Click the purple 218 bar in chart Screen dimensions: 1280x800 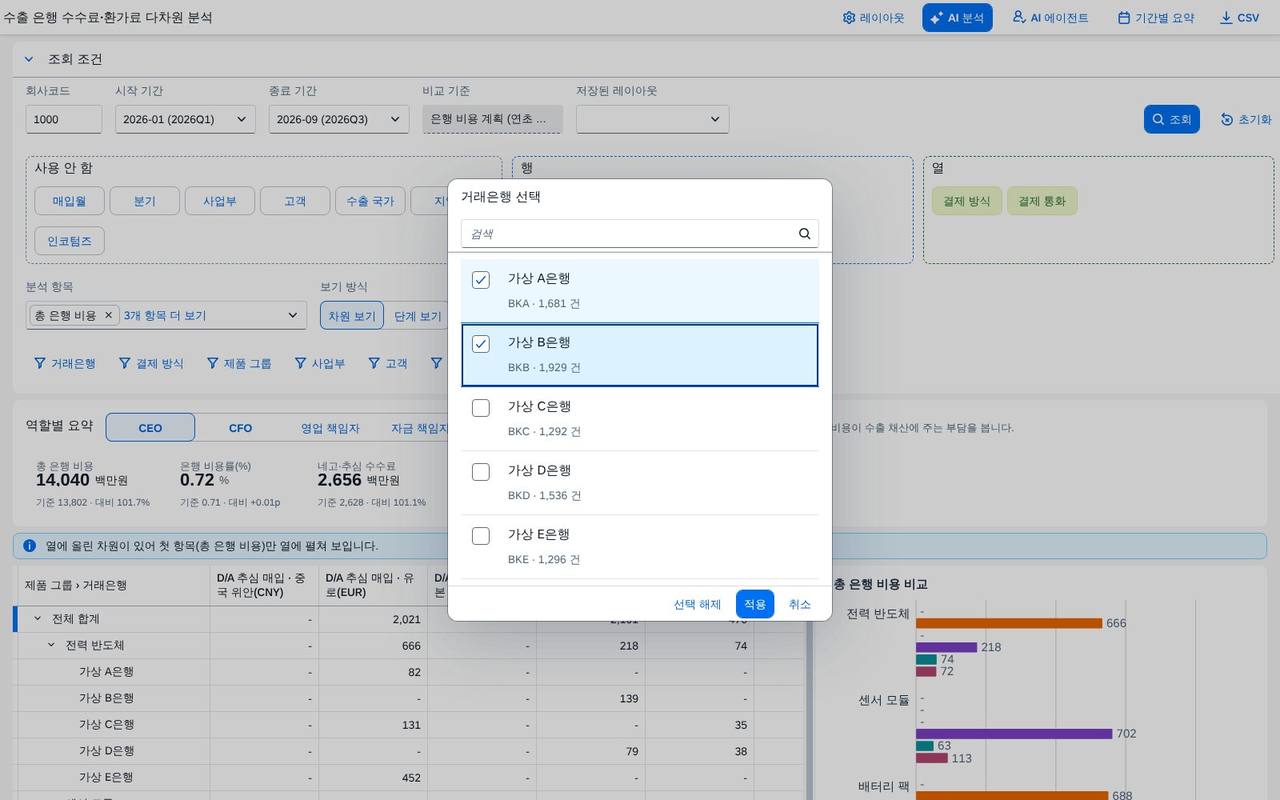946,647
